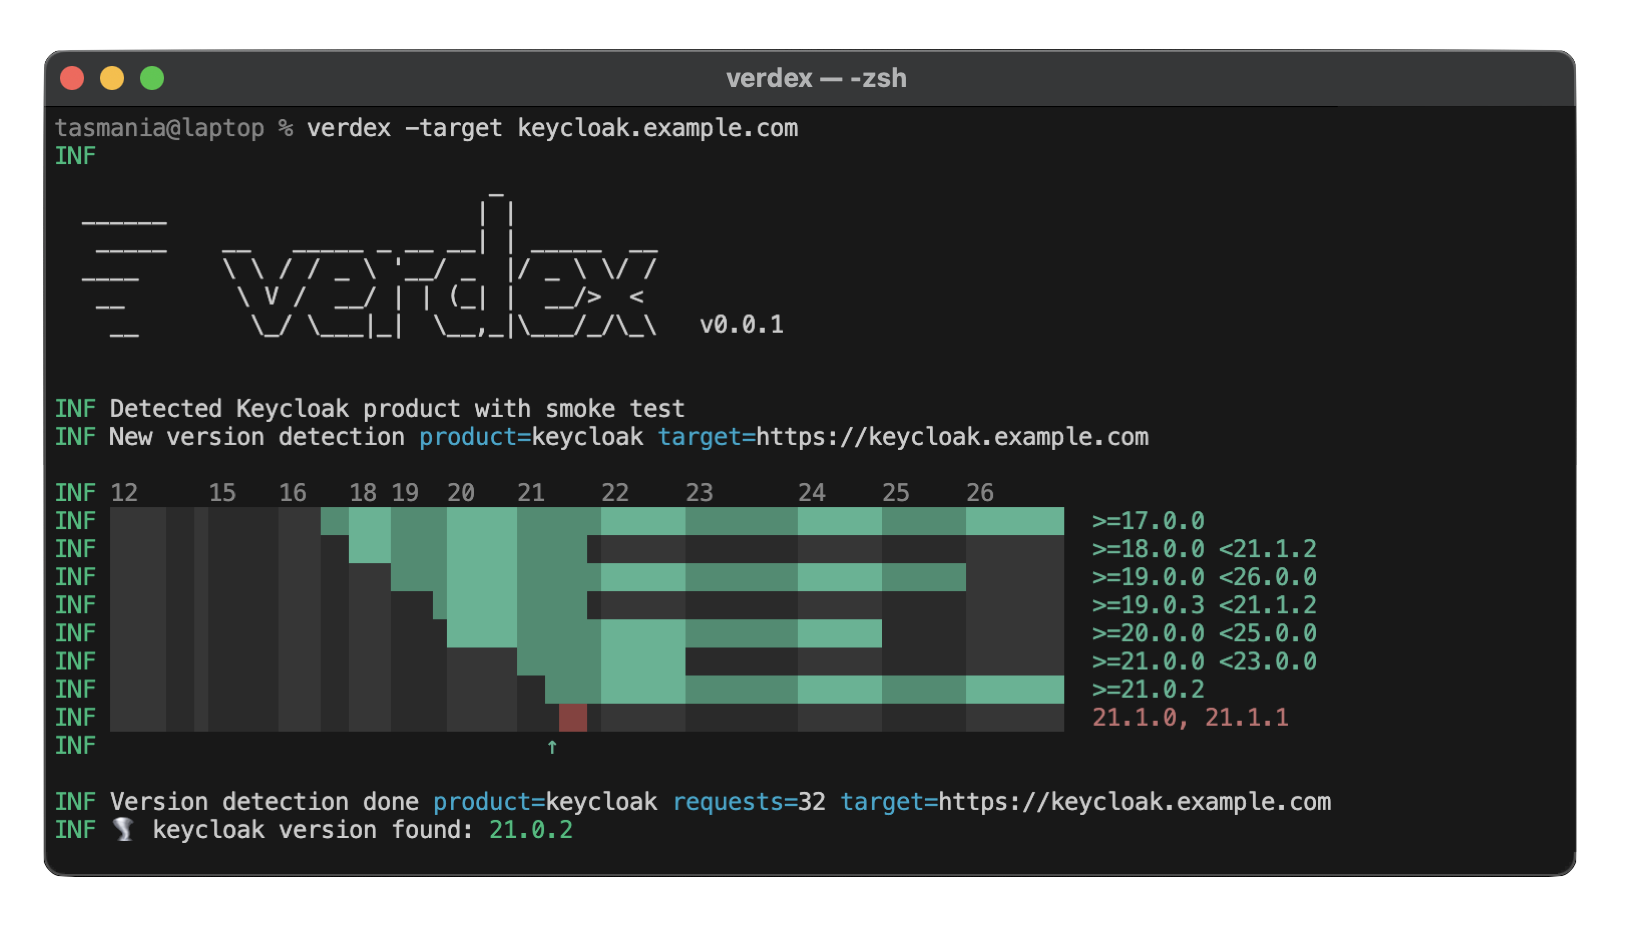
Task: Click the '12' version axis label
Action: pyautogui.click(x=124, y=493)
